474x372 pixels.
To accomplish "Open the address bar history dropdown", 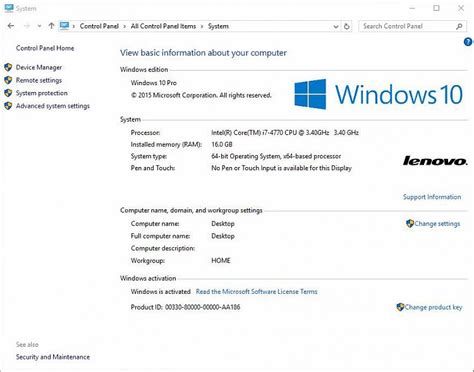I will 336,26.
